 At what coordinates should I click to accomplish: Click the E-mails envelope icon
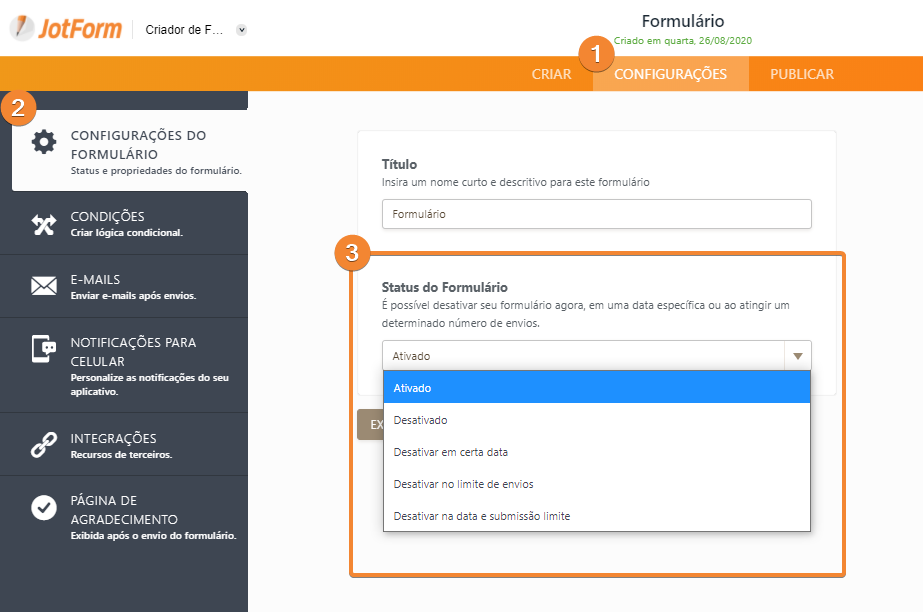click(x=44, y=287)
